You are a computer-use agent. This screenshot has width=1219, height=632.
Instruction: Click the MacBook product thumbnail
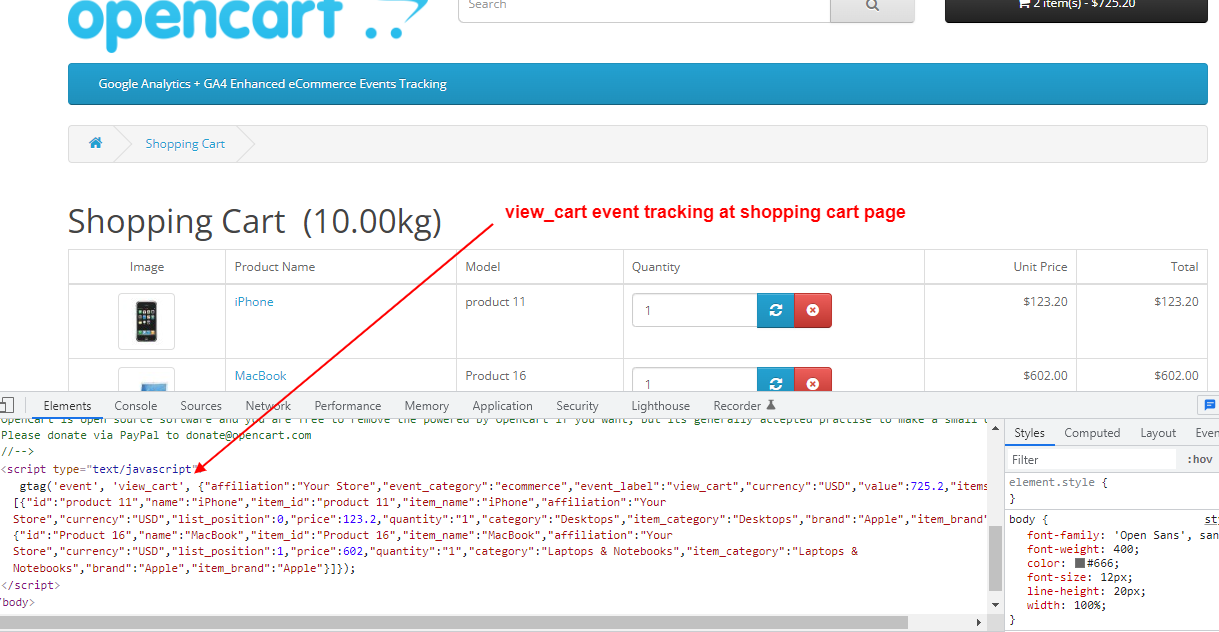[x=146, y=380]
